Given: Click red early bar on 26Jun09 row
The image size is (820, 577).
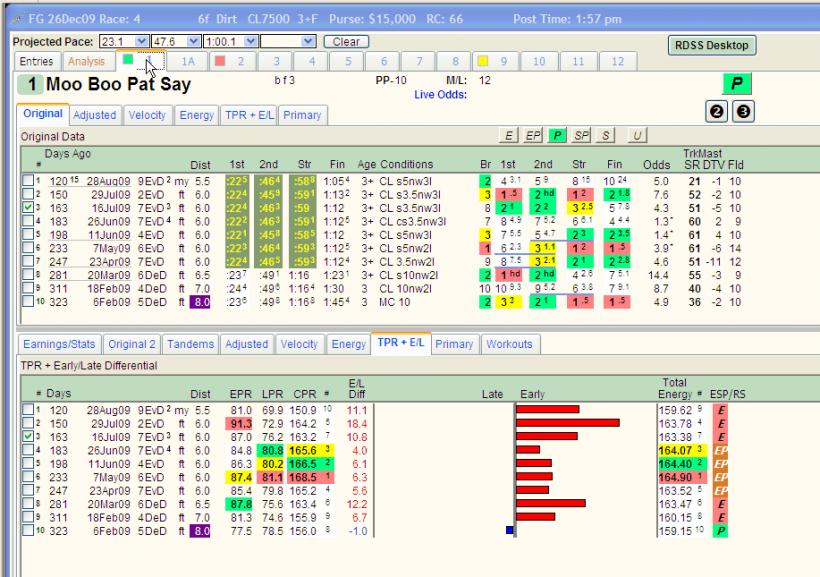Looking at the screenshot, I should pos(528,450).
